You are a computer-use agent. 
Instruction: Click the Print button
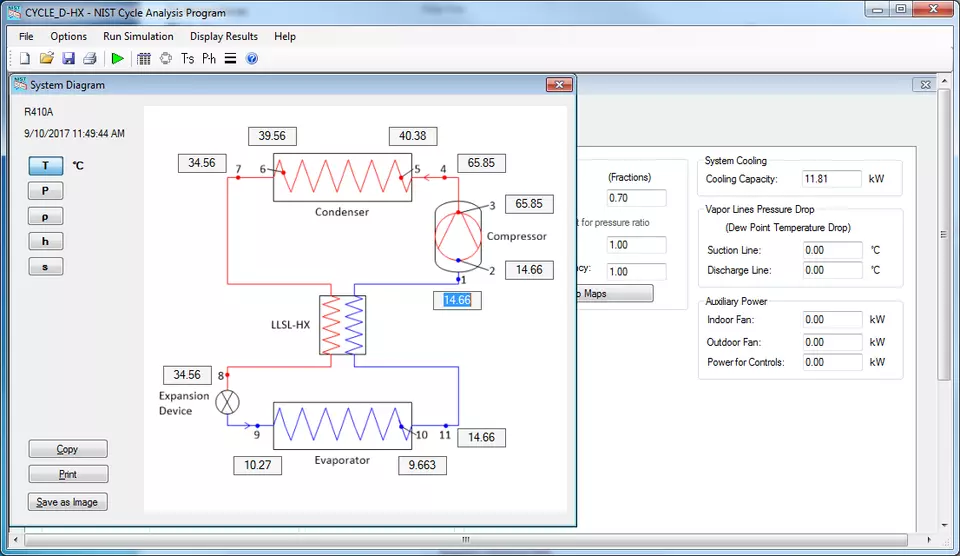pyautogui.click(x=68, y=474)
